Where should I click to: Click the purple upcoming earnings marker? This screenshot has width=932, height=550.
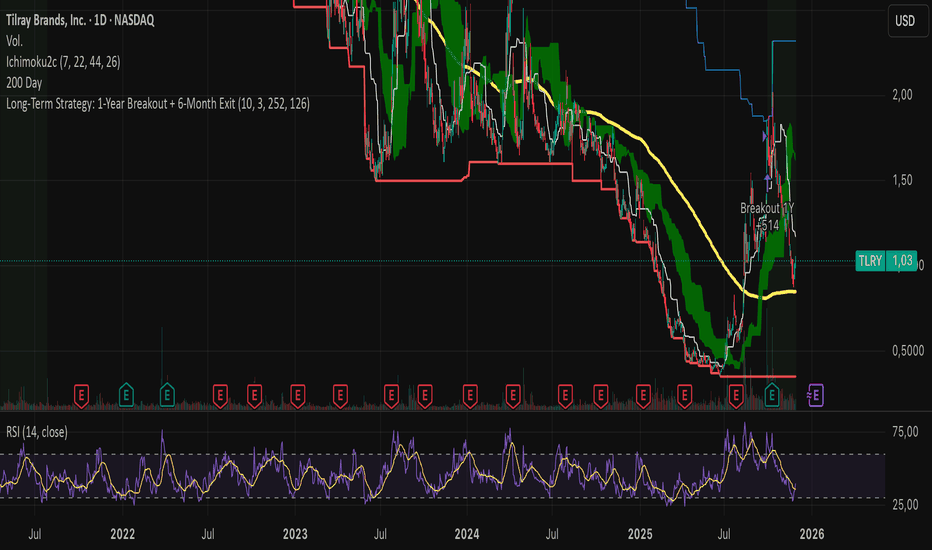(817, 396)
